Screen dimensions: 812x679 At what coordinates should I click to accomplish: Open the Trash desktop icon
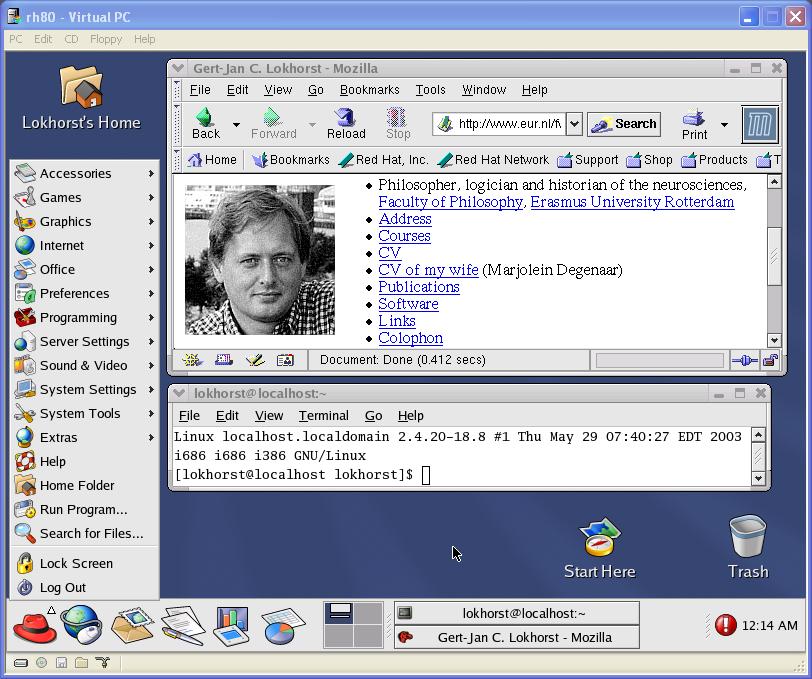(x=748, y=547)
